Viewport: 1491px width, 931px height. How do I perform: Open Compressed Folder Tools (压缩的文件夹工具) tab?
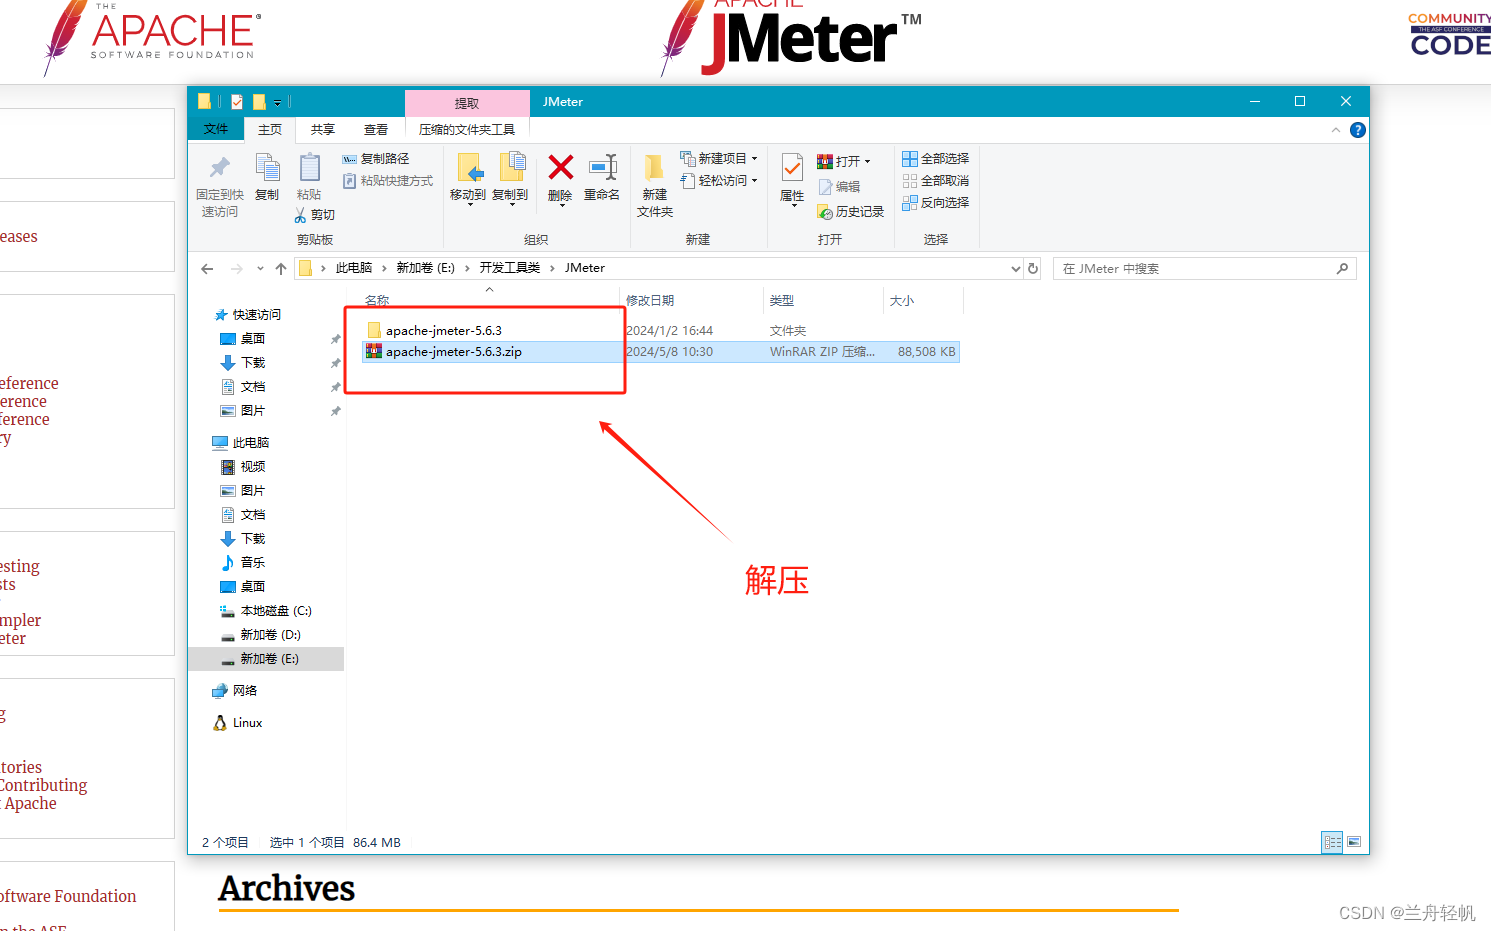tap(467, 130)
